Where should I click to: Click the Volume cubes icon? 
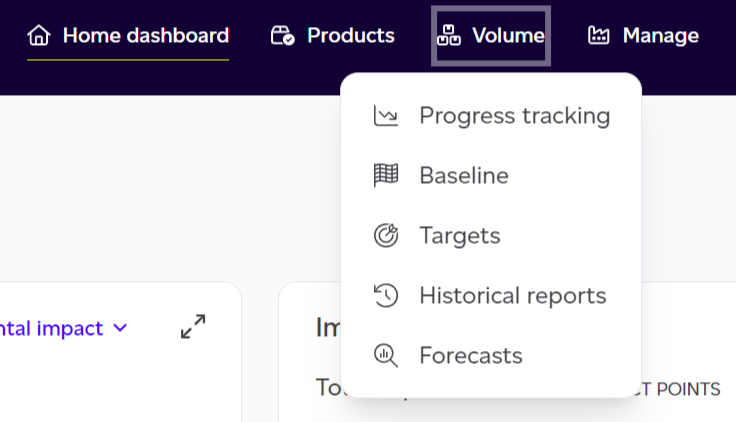coord(449,35)
